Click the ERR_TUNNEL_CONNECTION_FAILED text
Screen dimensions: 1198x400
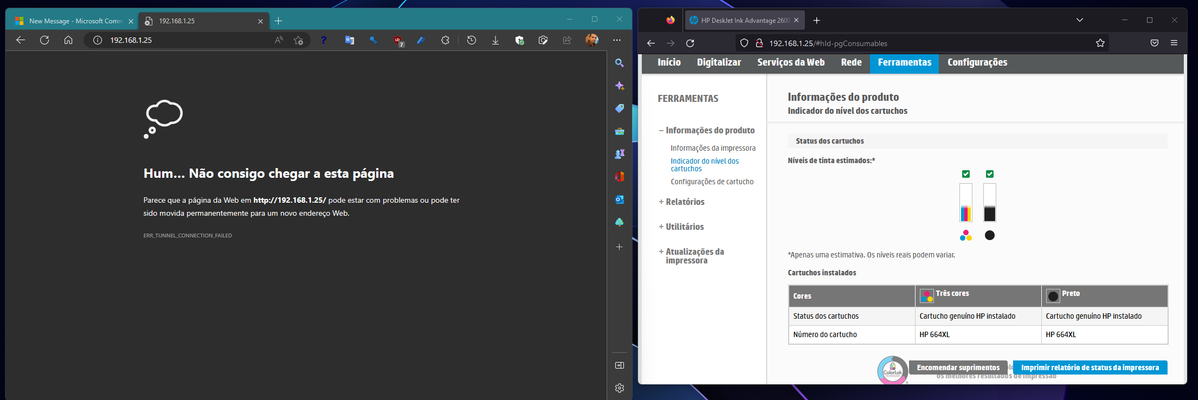point(187,236)
